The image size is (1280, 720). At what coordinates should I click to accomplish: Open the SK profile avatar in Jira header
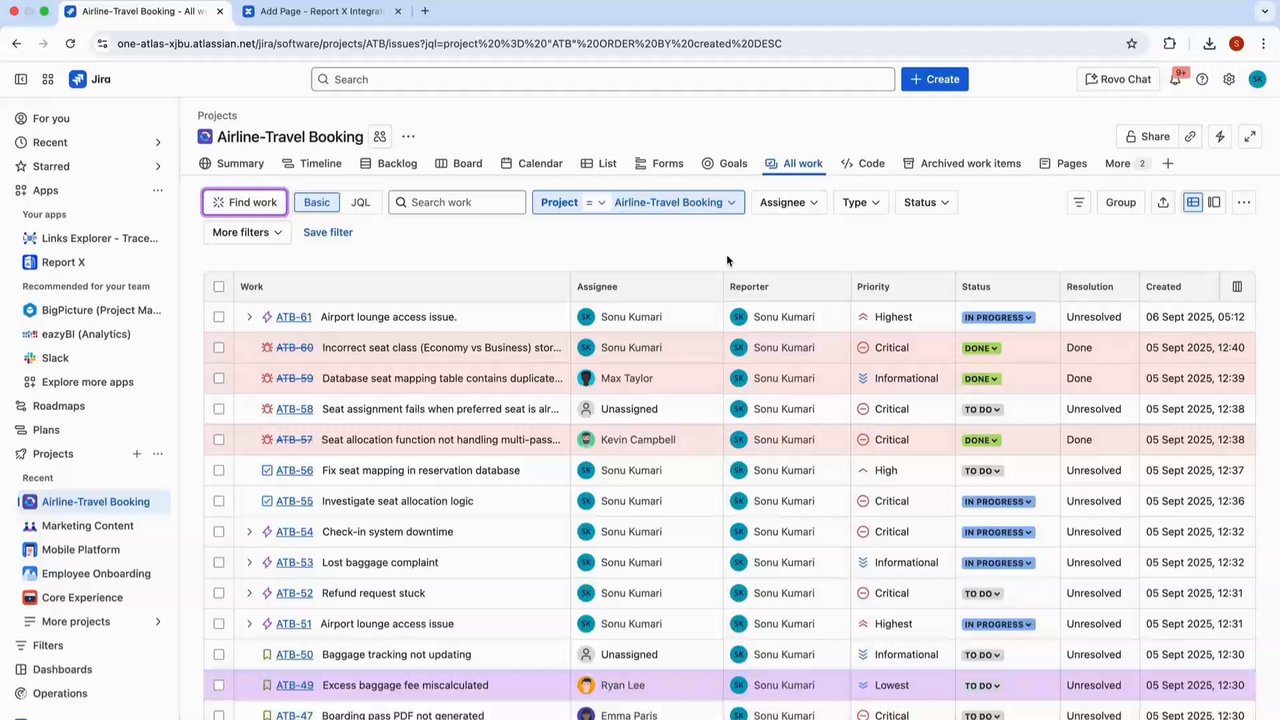pos(1257,79)
